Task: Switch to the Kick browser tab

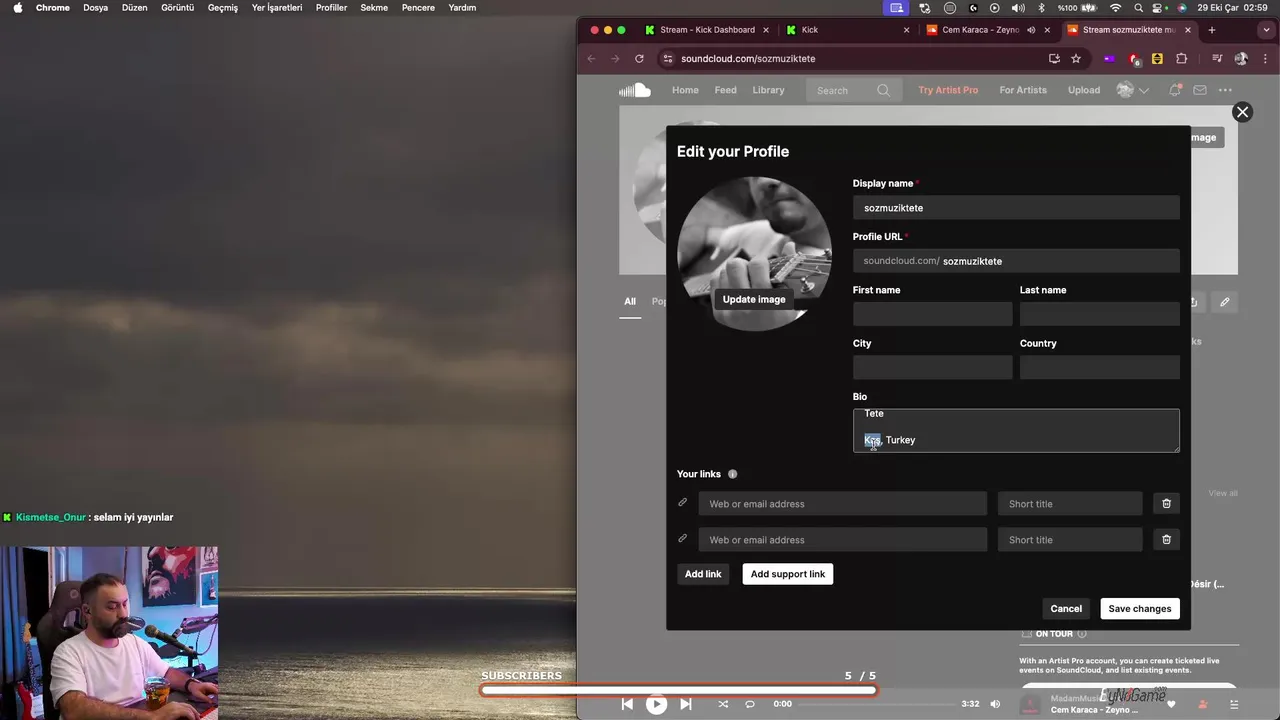Action: click(846, 30)
